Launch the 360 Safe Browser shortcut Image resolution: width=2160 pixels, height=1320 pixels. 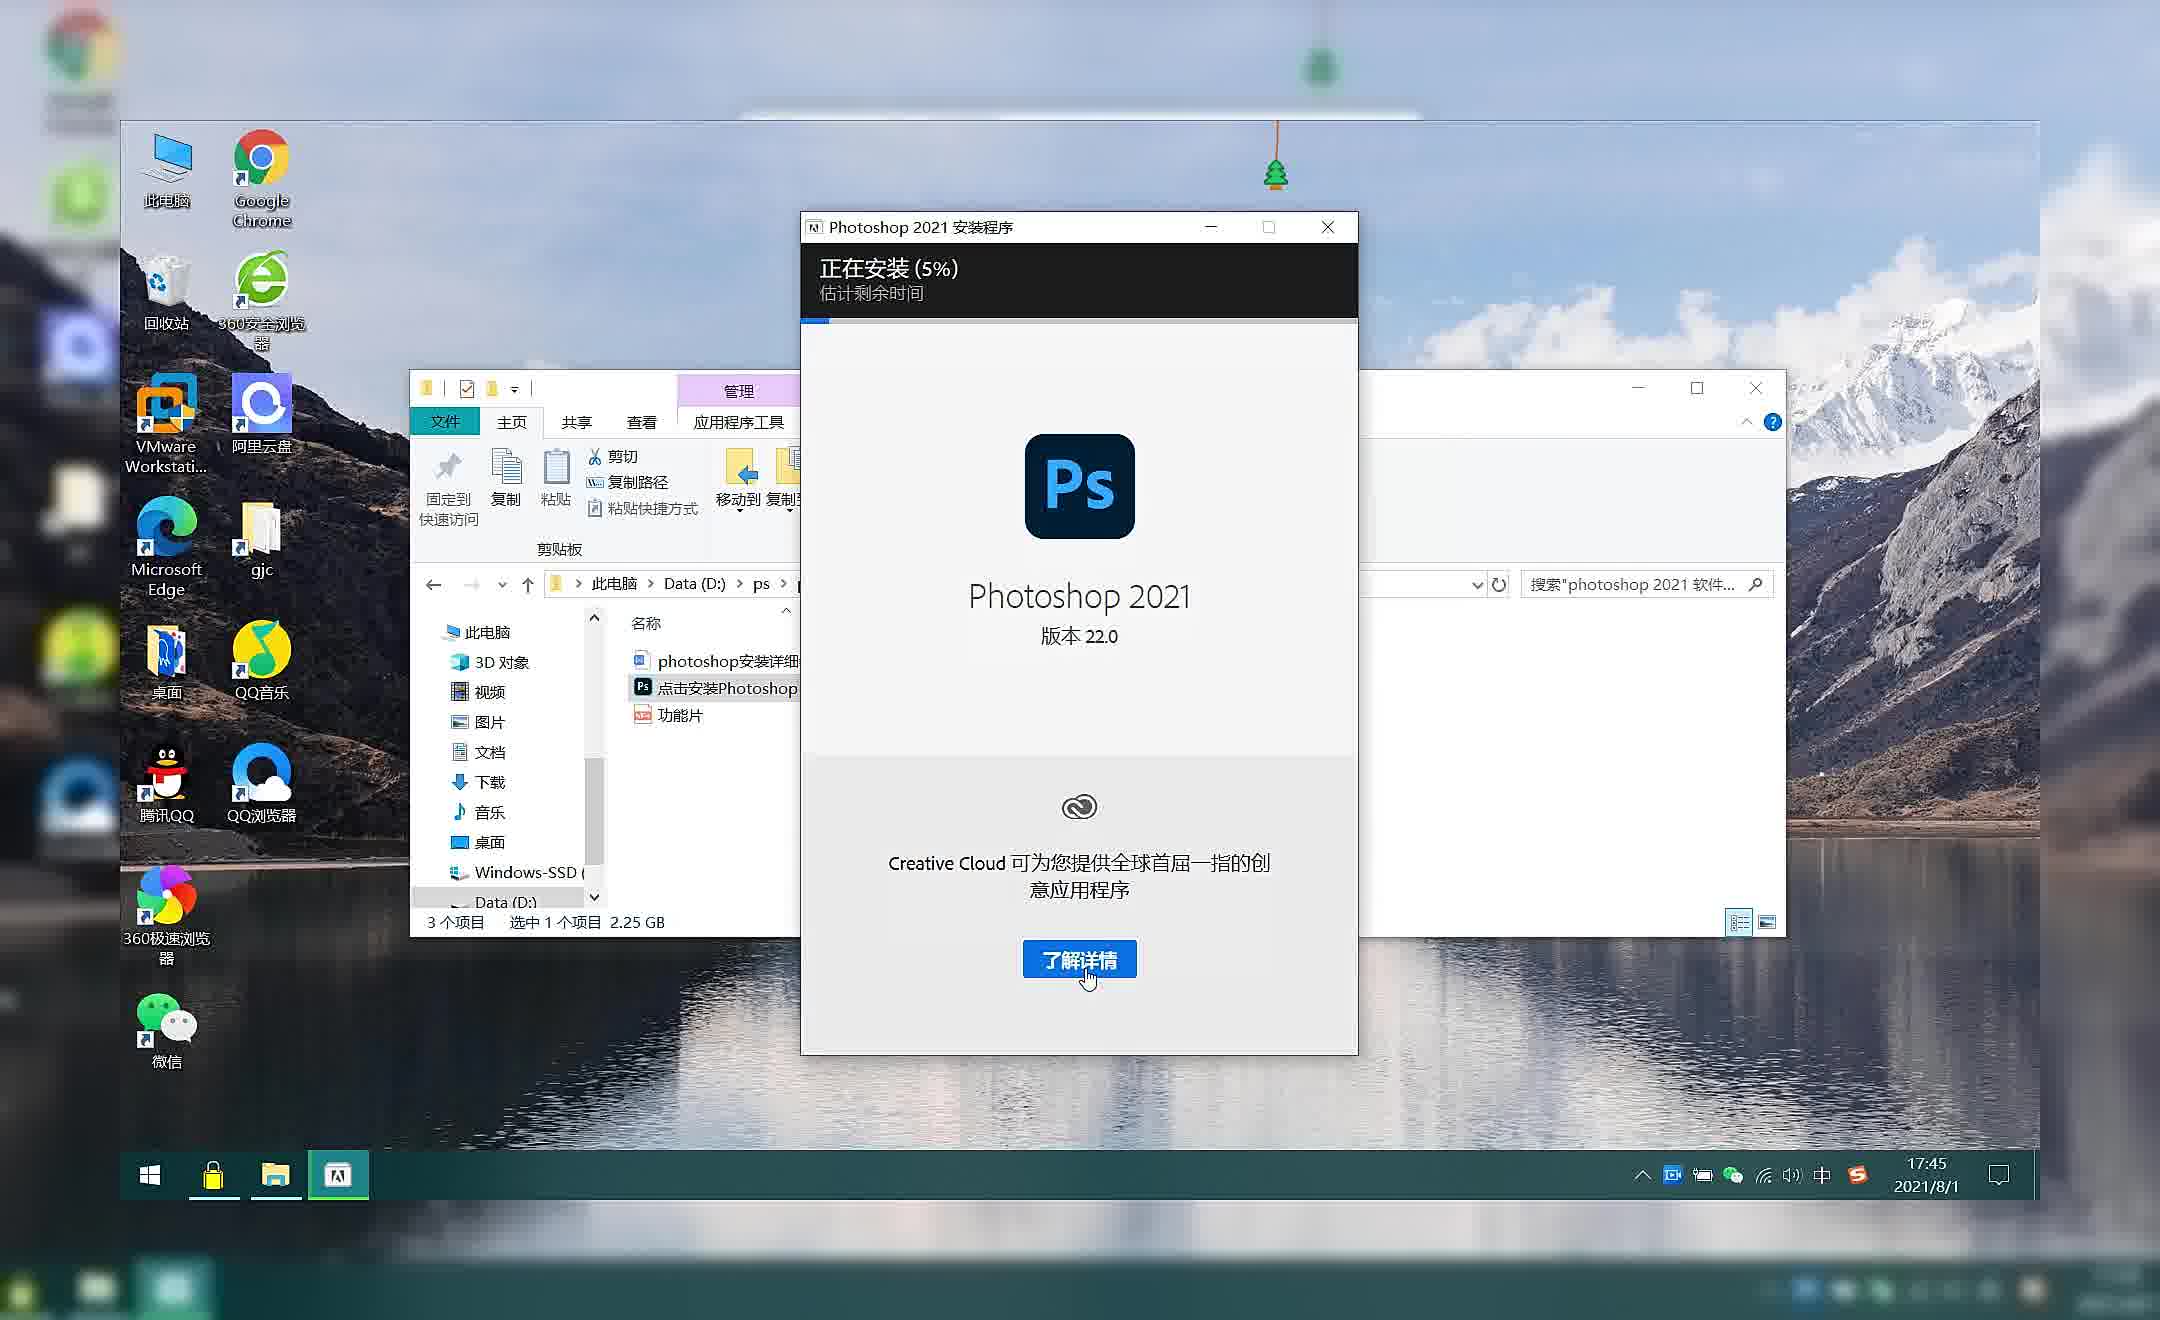(x=261, y=300)
